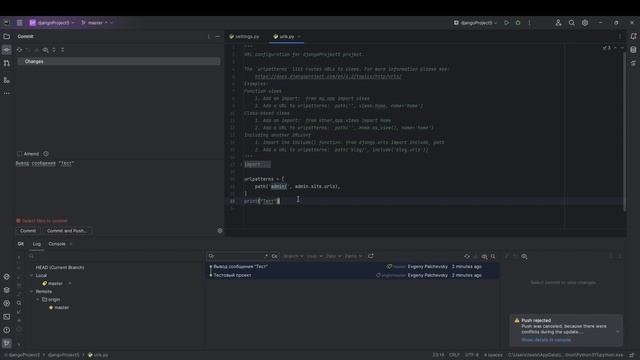Select HEAD (Current Branch) in branches tree
The width and height of the screenshot is (640, 360).
click(x=60, y=267)
